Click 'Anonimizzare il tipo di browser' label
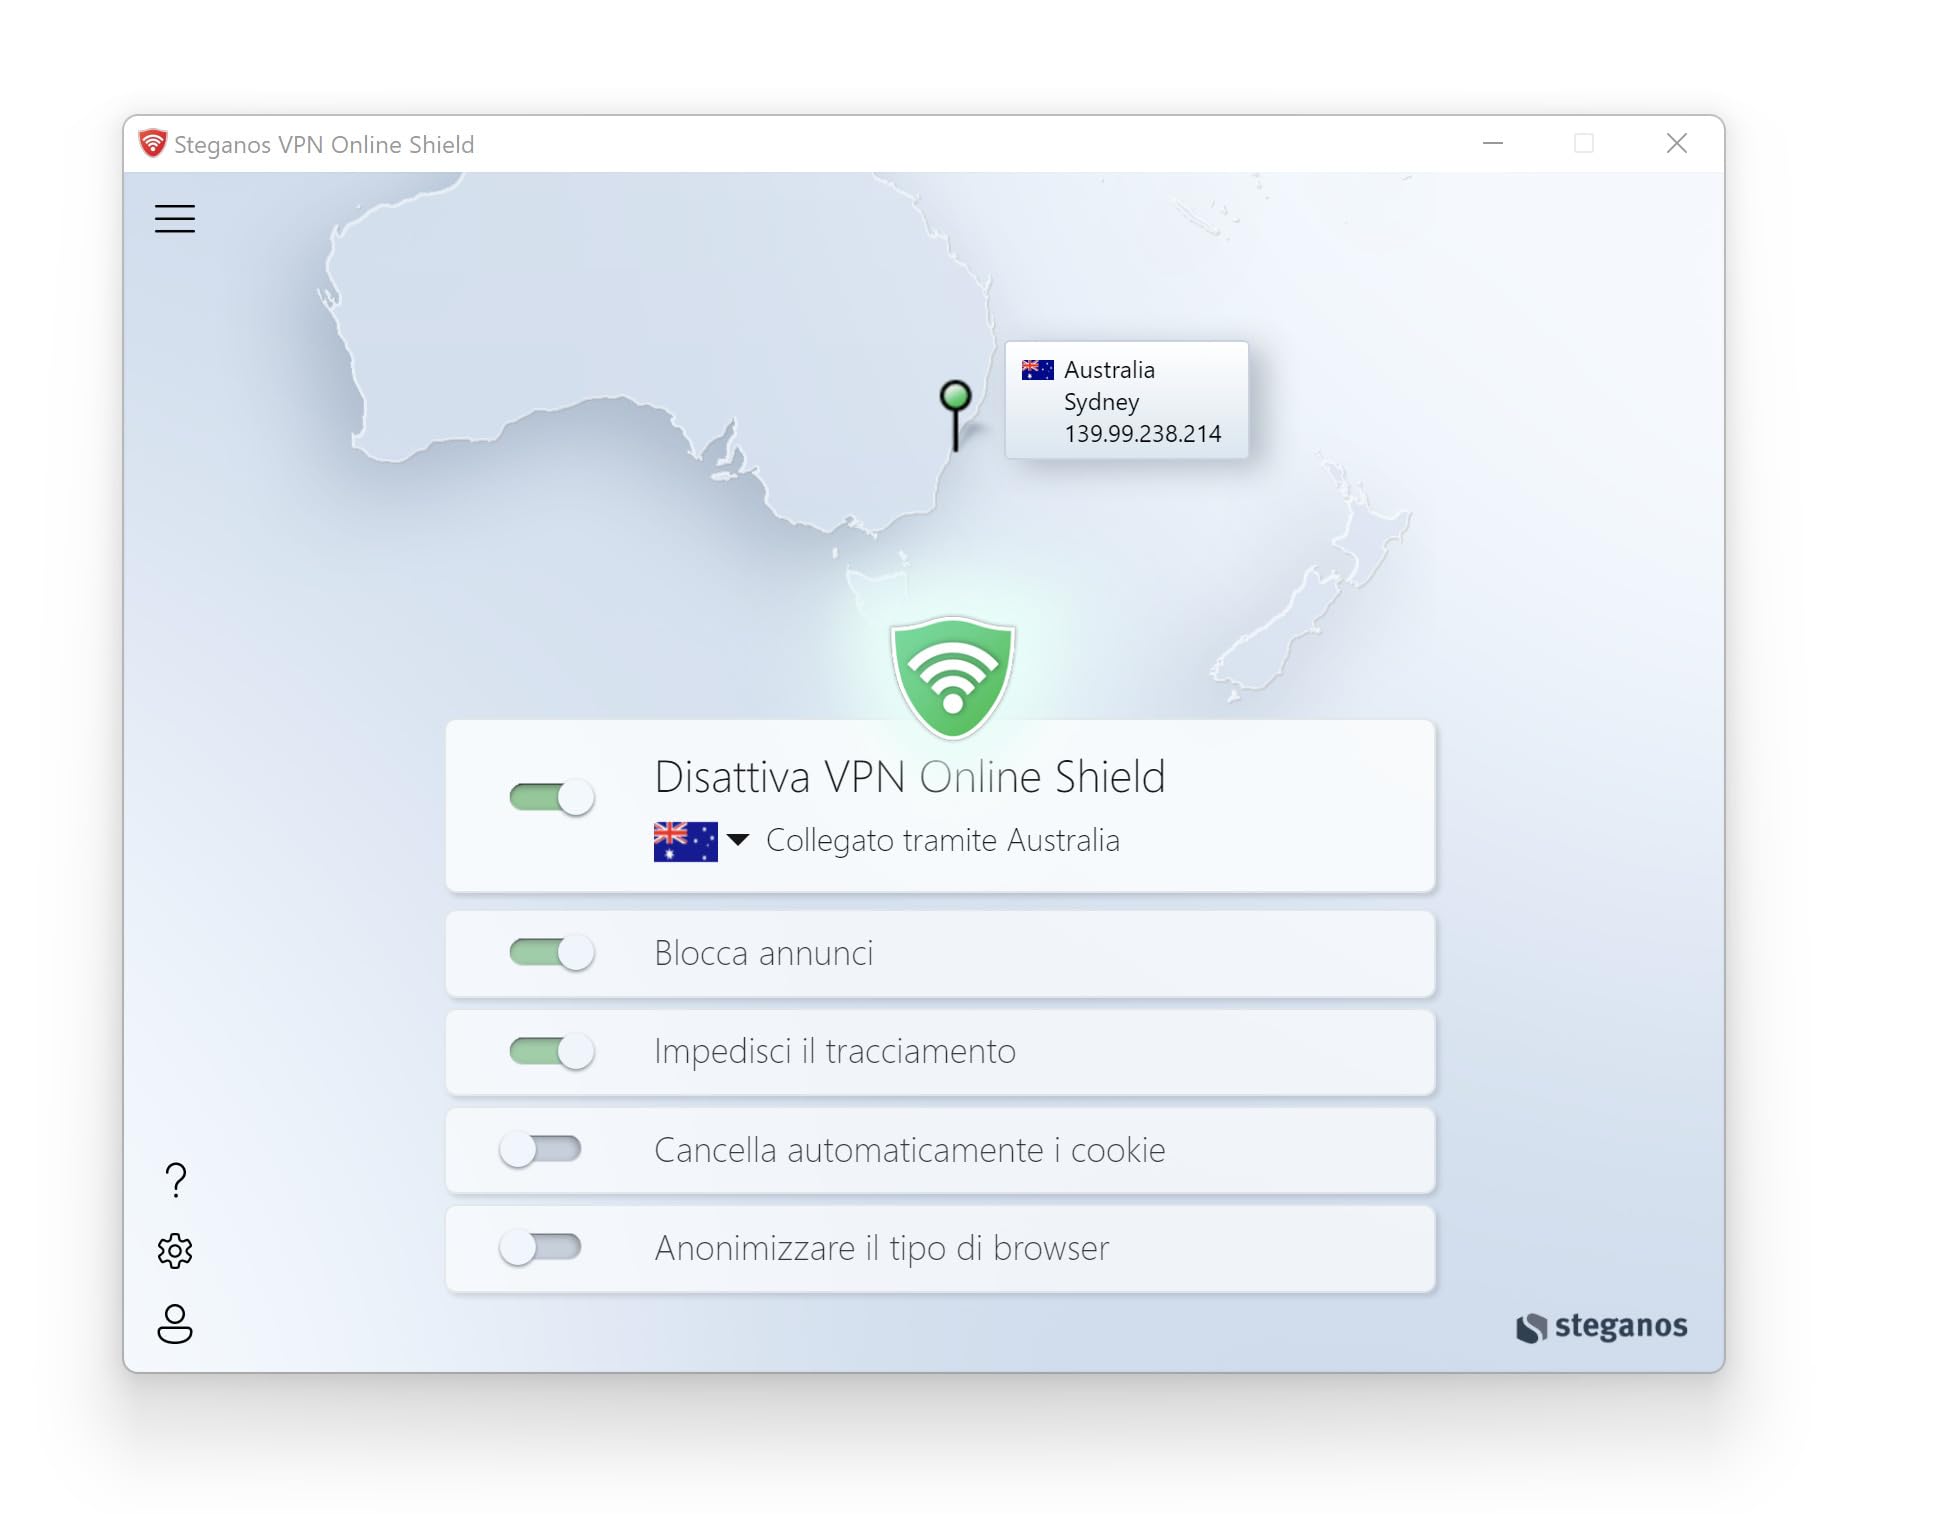 [x=882, y=1248]
